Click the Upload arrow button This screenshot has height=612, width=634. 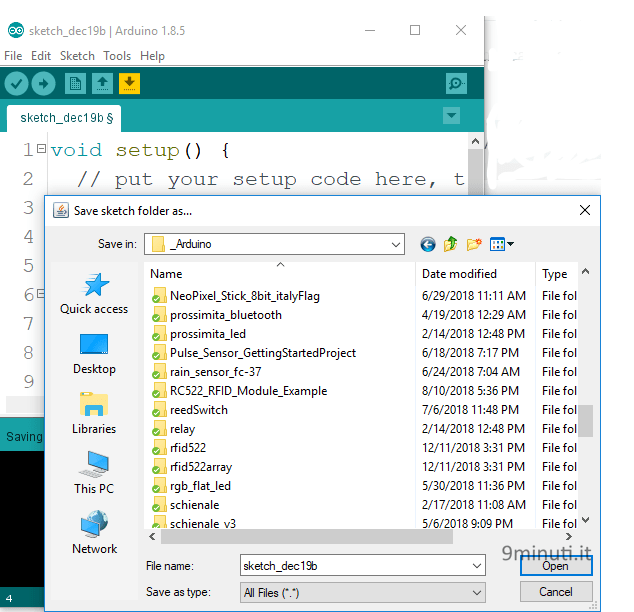click(44, 84)
